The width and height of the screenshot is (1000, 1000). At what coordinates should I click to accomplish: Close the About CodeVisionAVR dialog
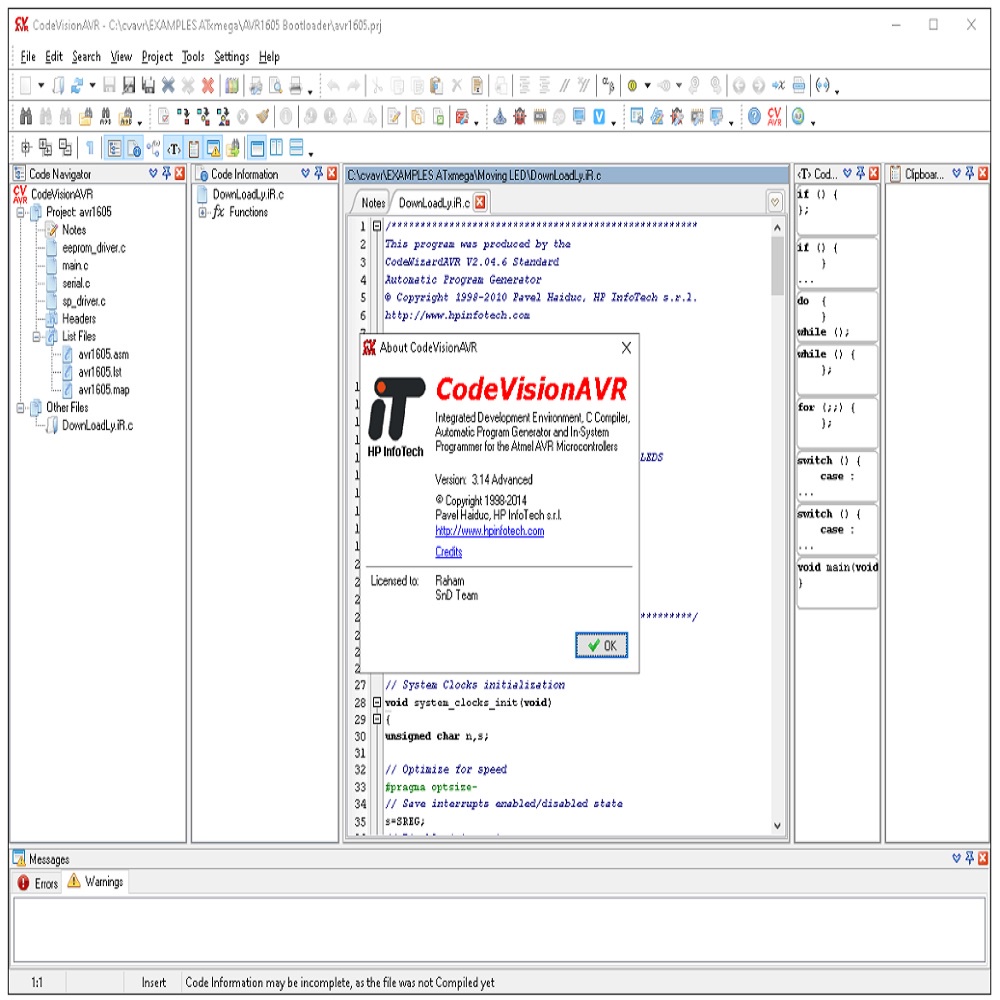626,348
